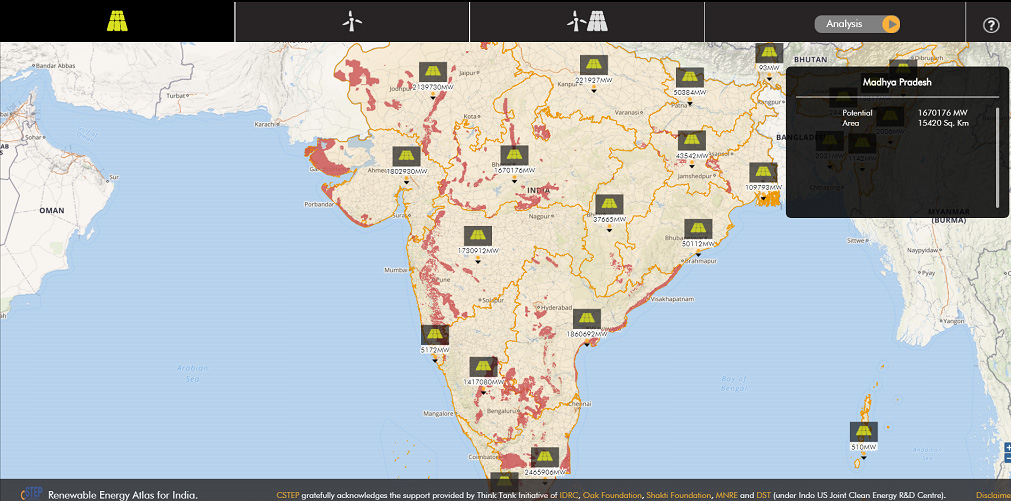Select the 221927MW solar icon near Kanpur
This screenshot has height=501, width=1011.
coord(593,67)
